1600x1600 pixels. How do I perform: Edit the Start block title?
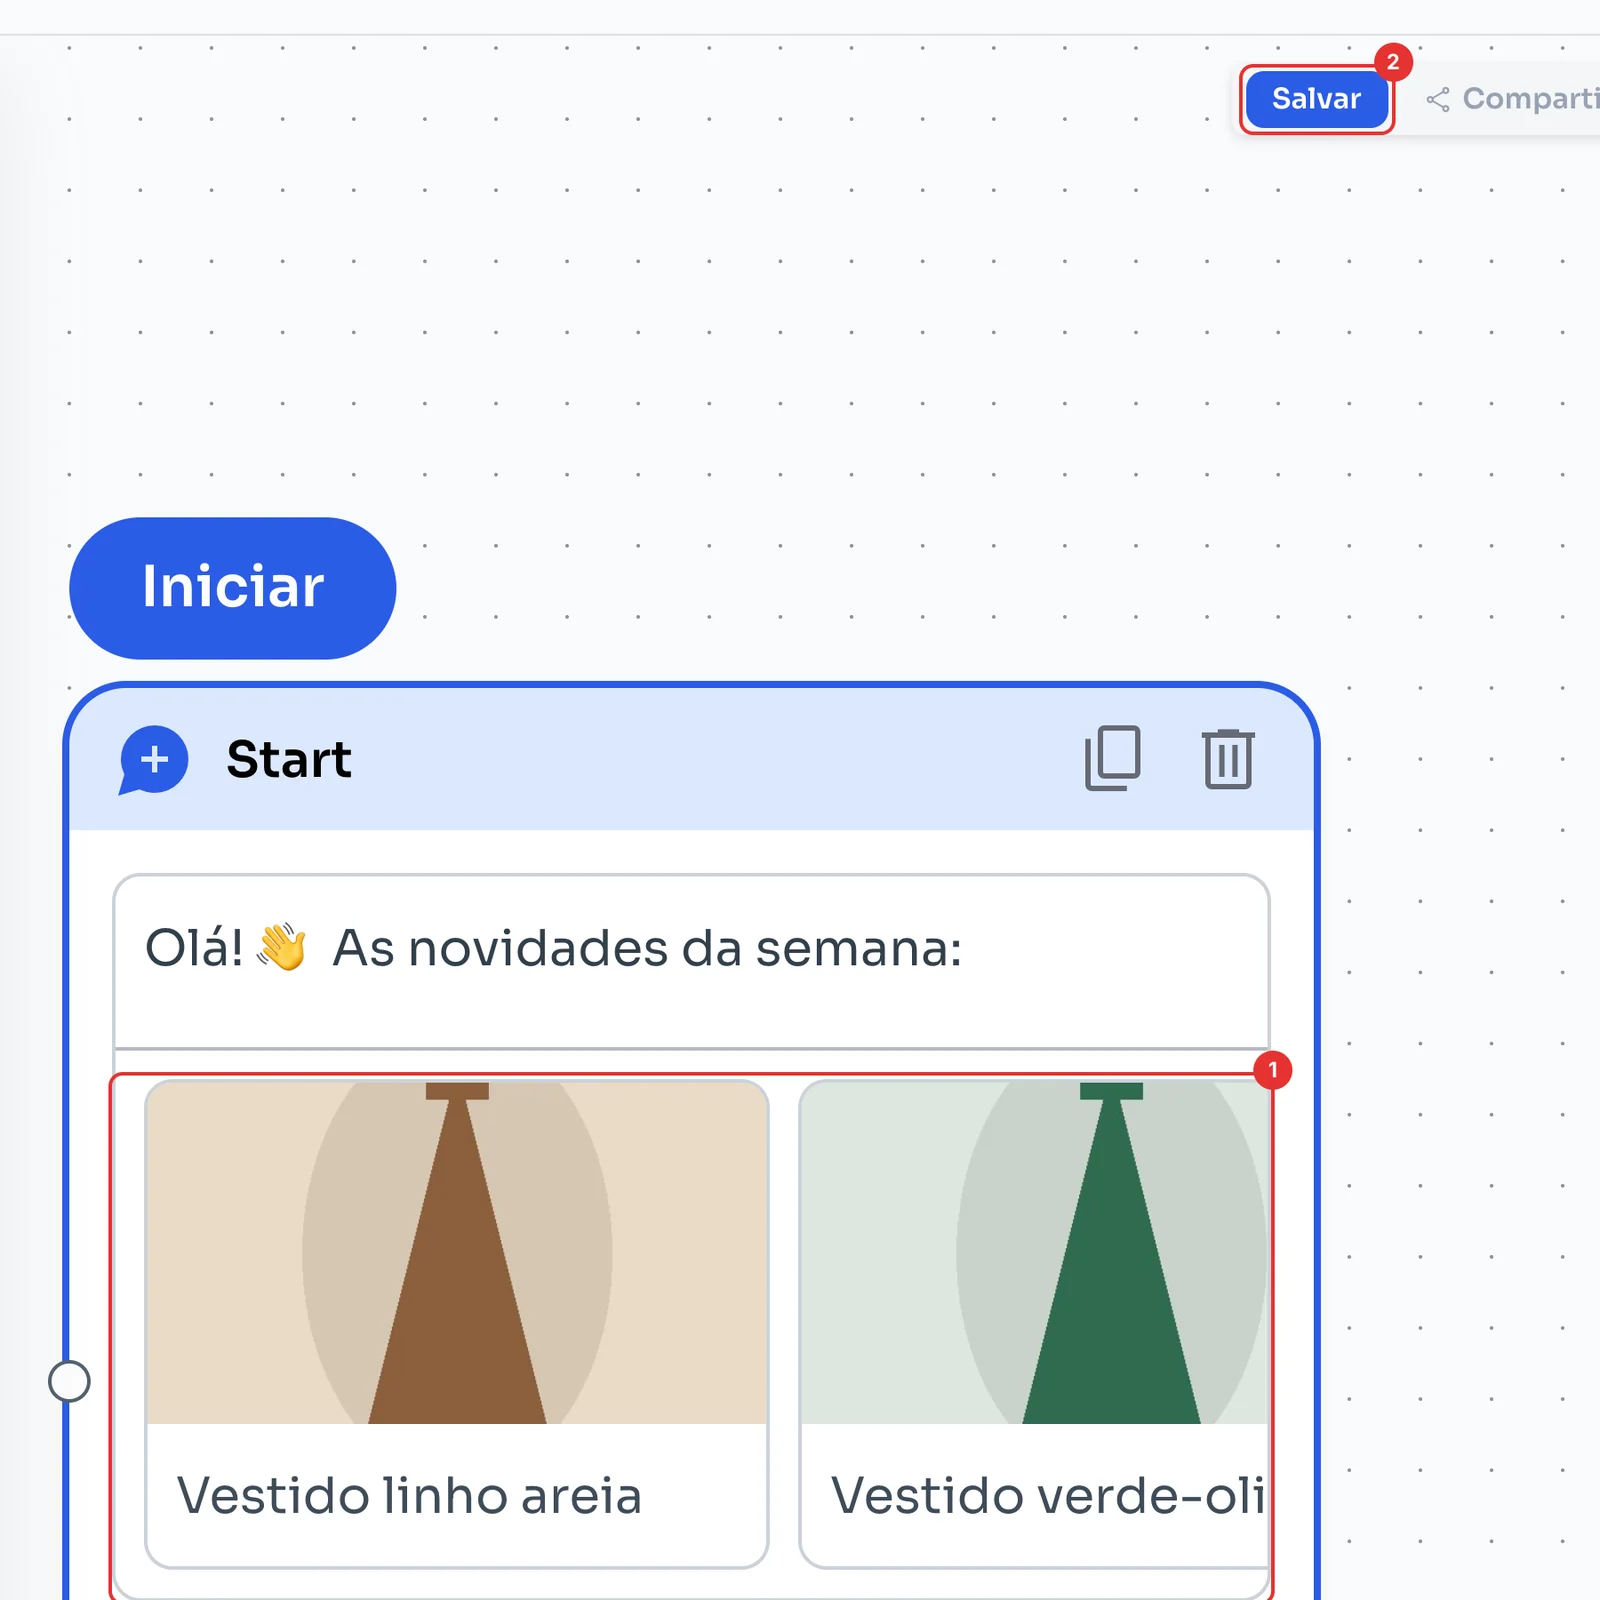pos(289,759)
